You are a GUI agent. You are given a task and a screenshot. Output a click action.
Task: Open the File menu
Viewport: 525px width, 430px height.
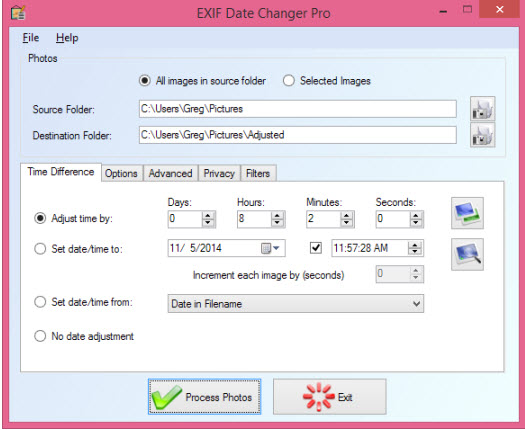[31, 38]
